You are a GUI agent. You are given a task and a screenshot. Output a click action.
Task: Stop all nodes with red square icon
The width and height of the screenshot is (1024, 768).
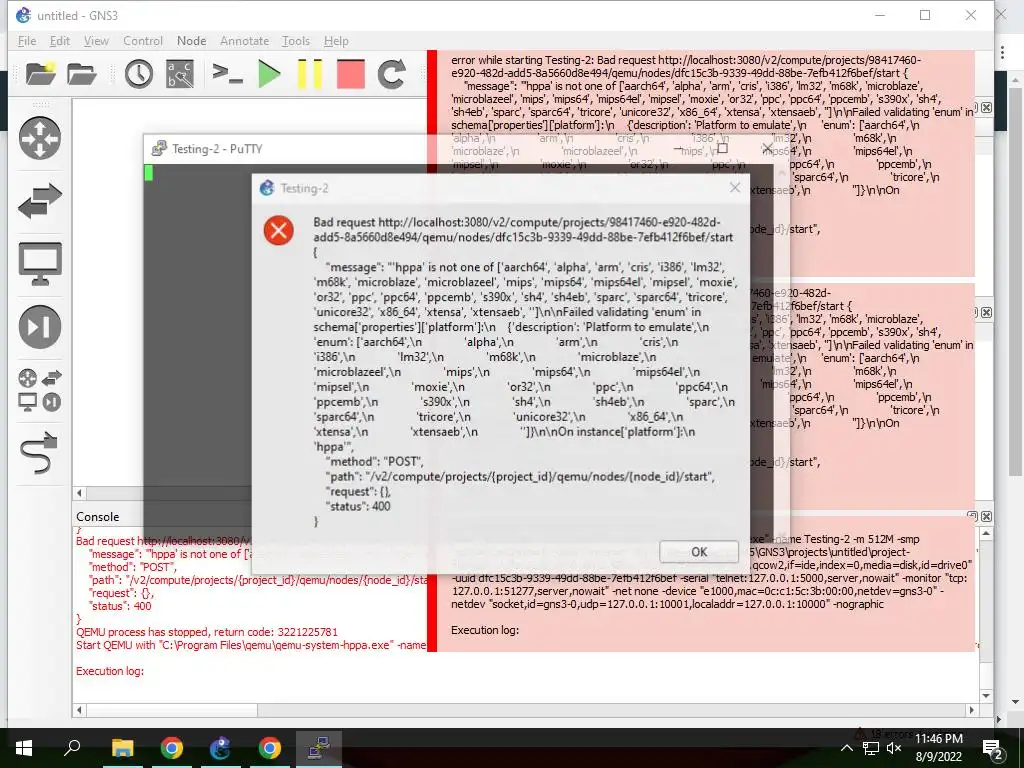click(x=351, y=73)
